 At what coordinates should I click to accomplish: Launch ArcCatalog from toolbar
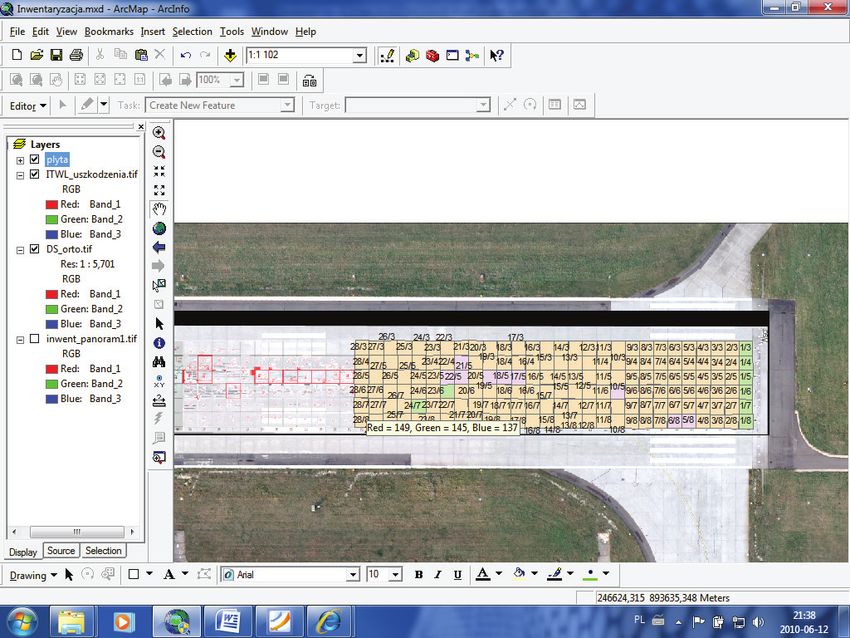[x=413, y=55]
